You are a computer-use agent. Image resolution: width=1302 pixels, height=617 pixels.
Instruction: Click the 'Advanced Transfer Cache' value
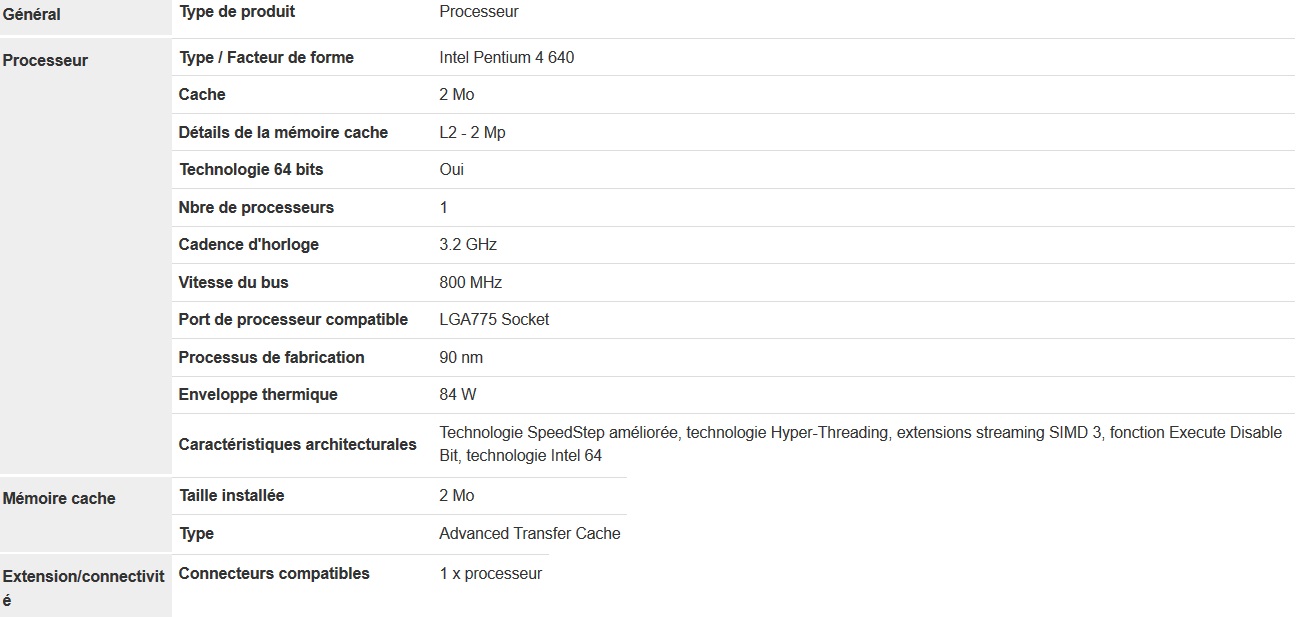tap(529, 533)
